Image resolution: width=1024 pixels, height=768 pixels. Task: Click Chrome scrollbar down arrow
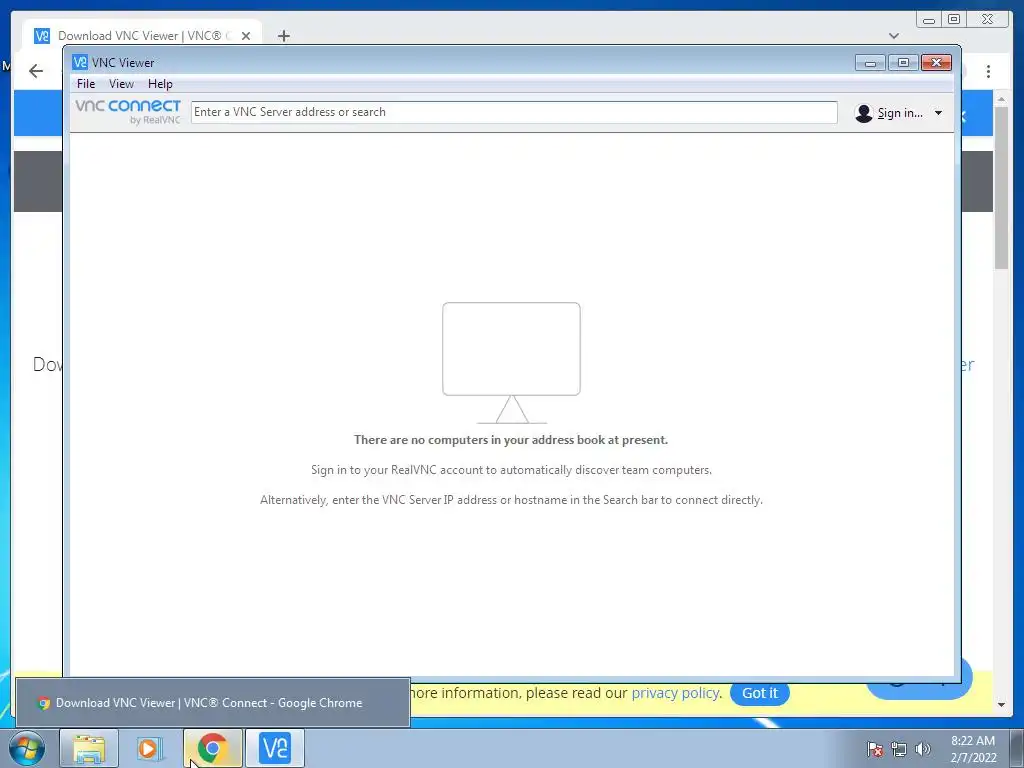click(x=1001, y=705)
